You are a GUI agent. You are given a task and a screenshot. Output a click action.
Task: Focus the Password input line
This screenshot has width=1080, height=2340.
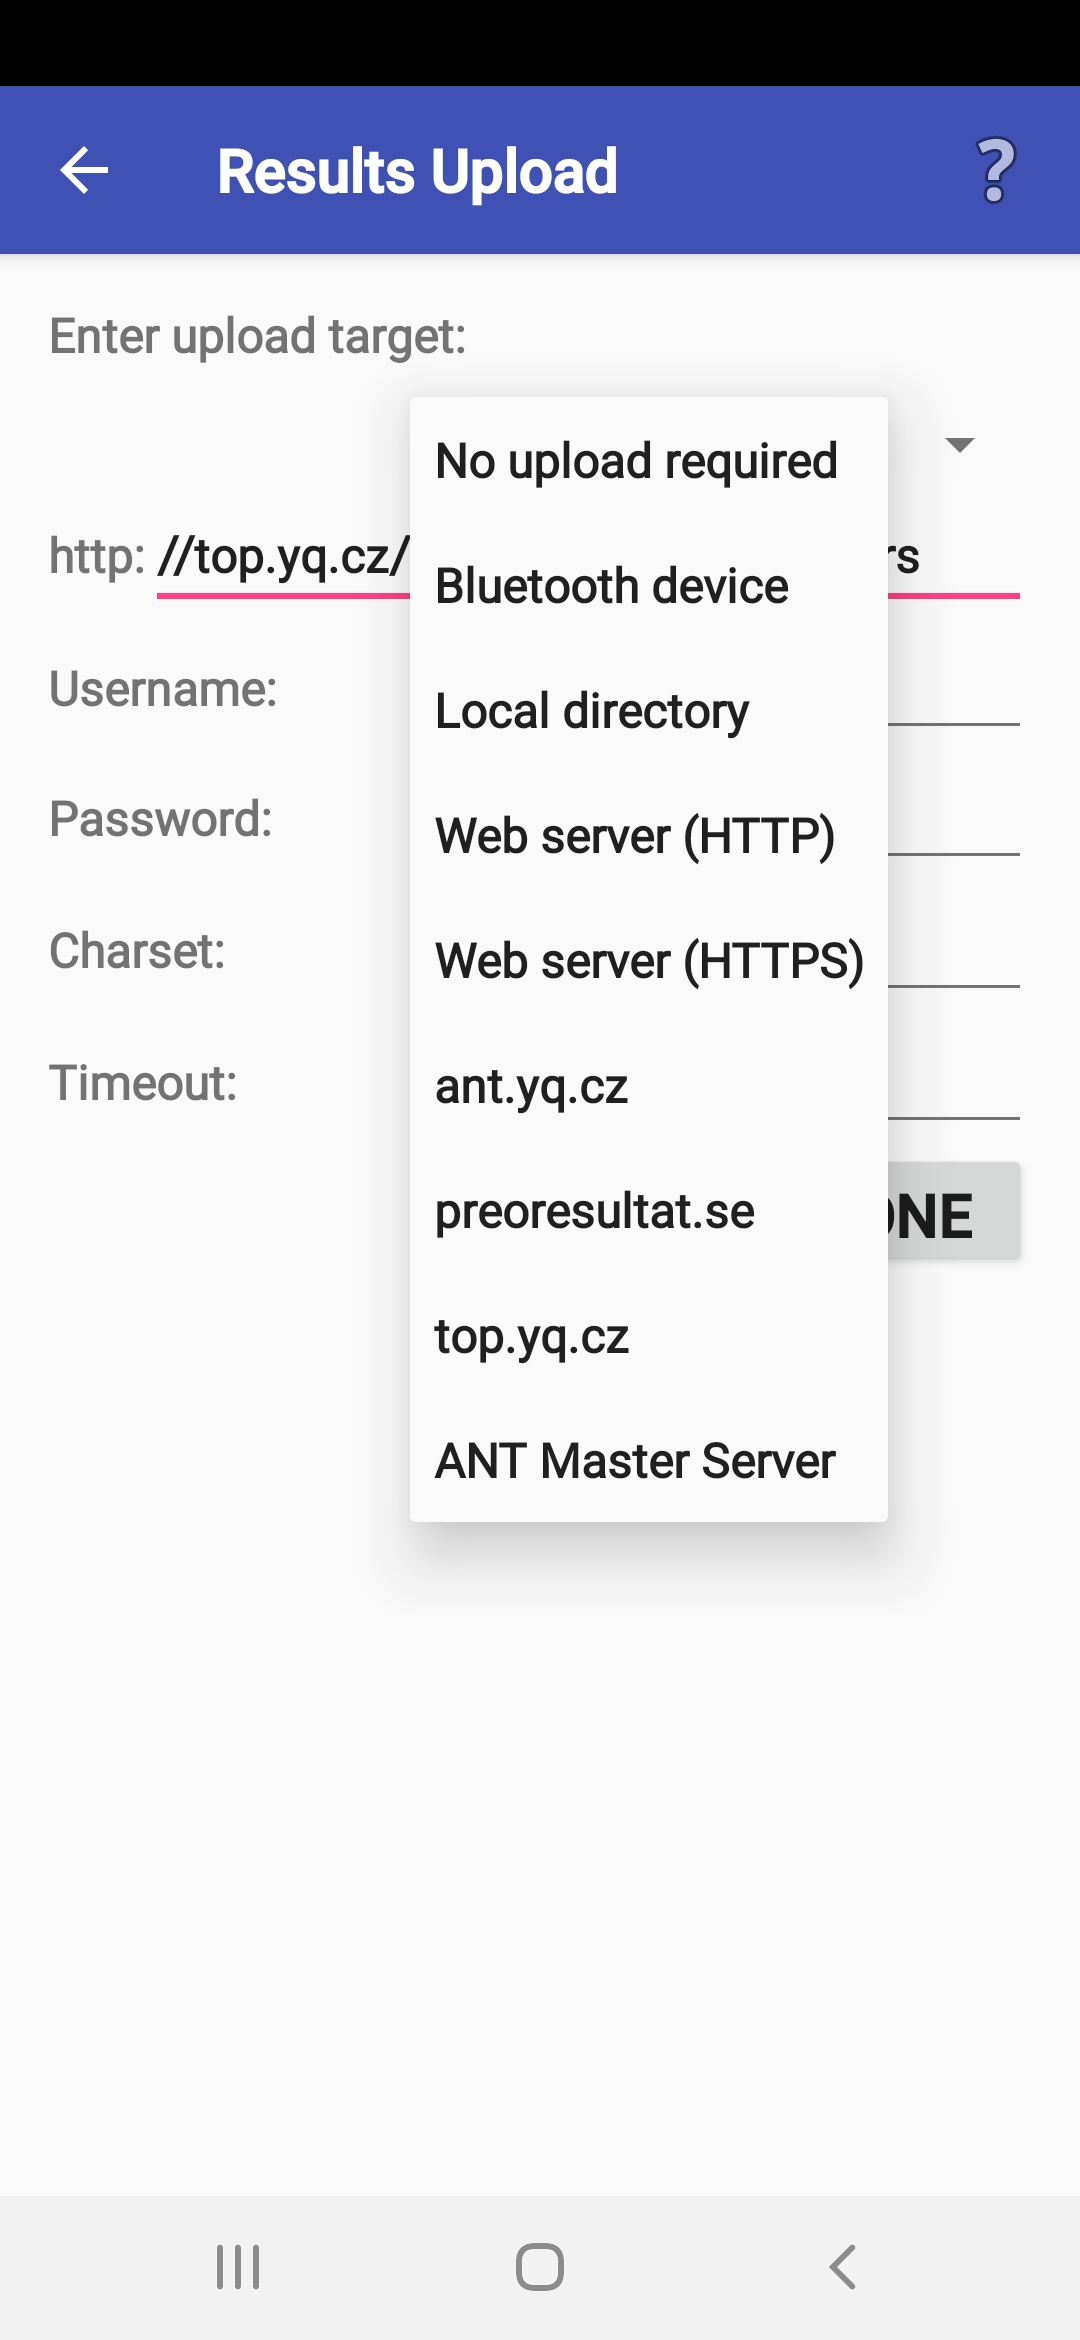click(953, 820)
